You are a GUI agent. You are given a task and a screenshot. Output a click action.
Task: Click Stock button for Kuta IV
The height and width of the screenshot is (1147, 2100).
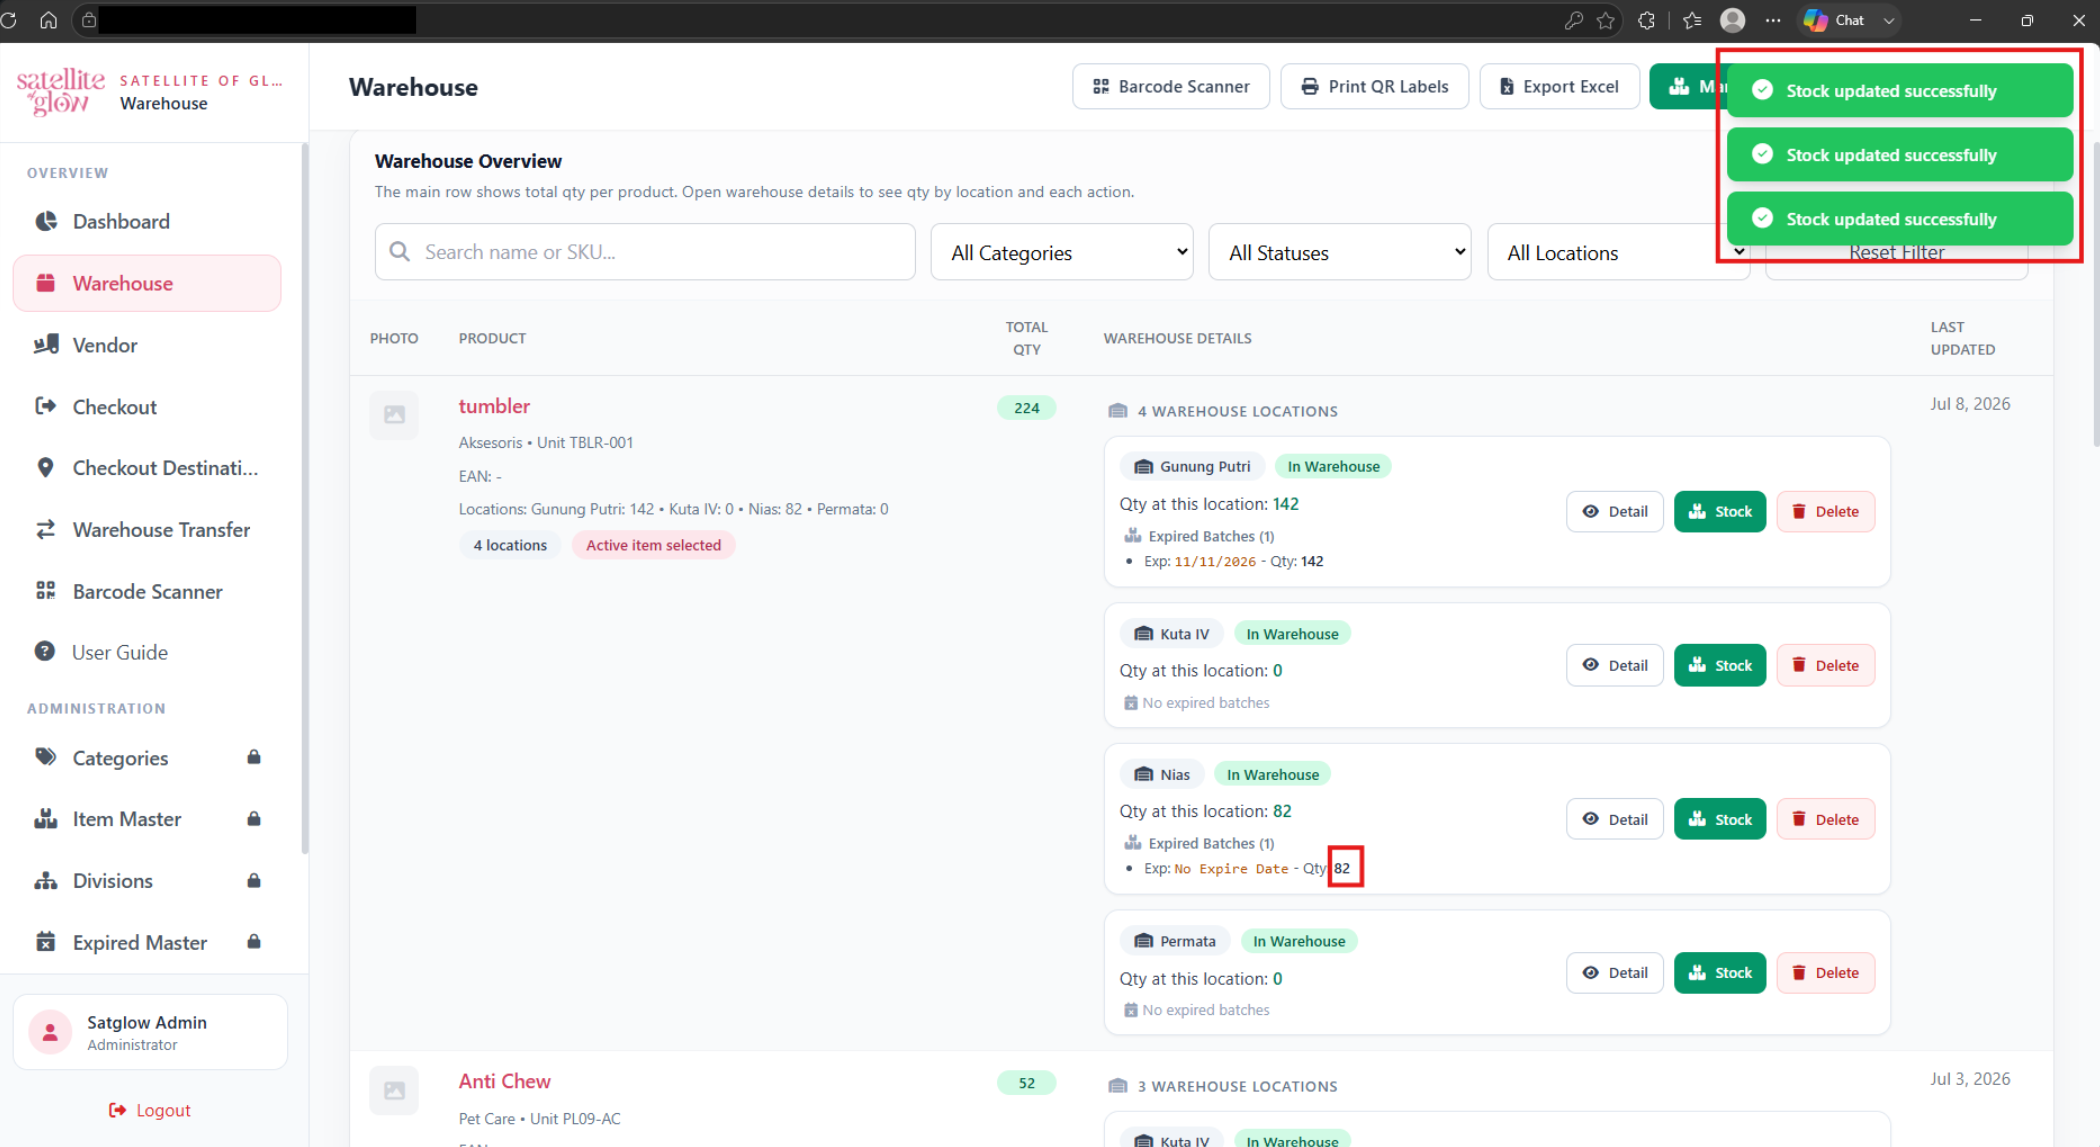tap(1720, 666)
